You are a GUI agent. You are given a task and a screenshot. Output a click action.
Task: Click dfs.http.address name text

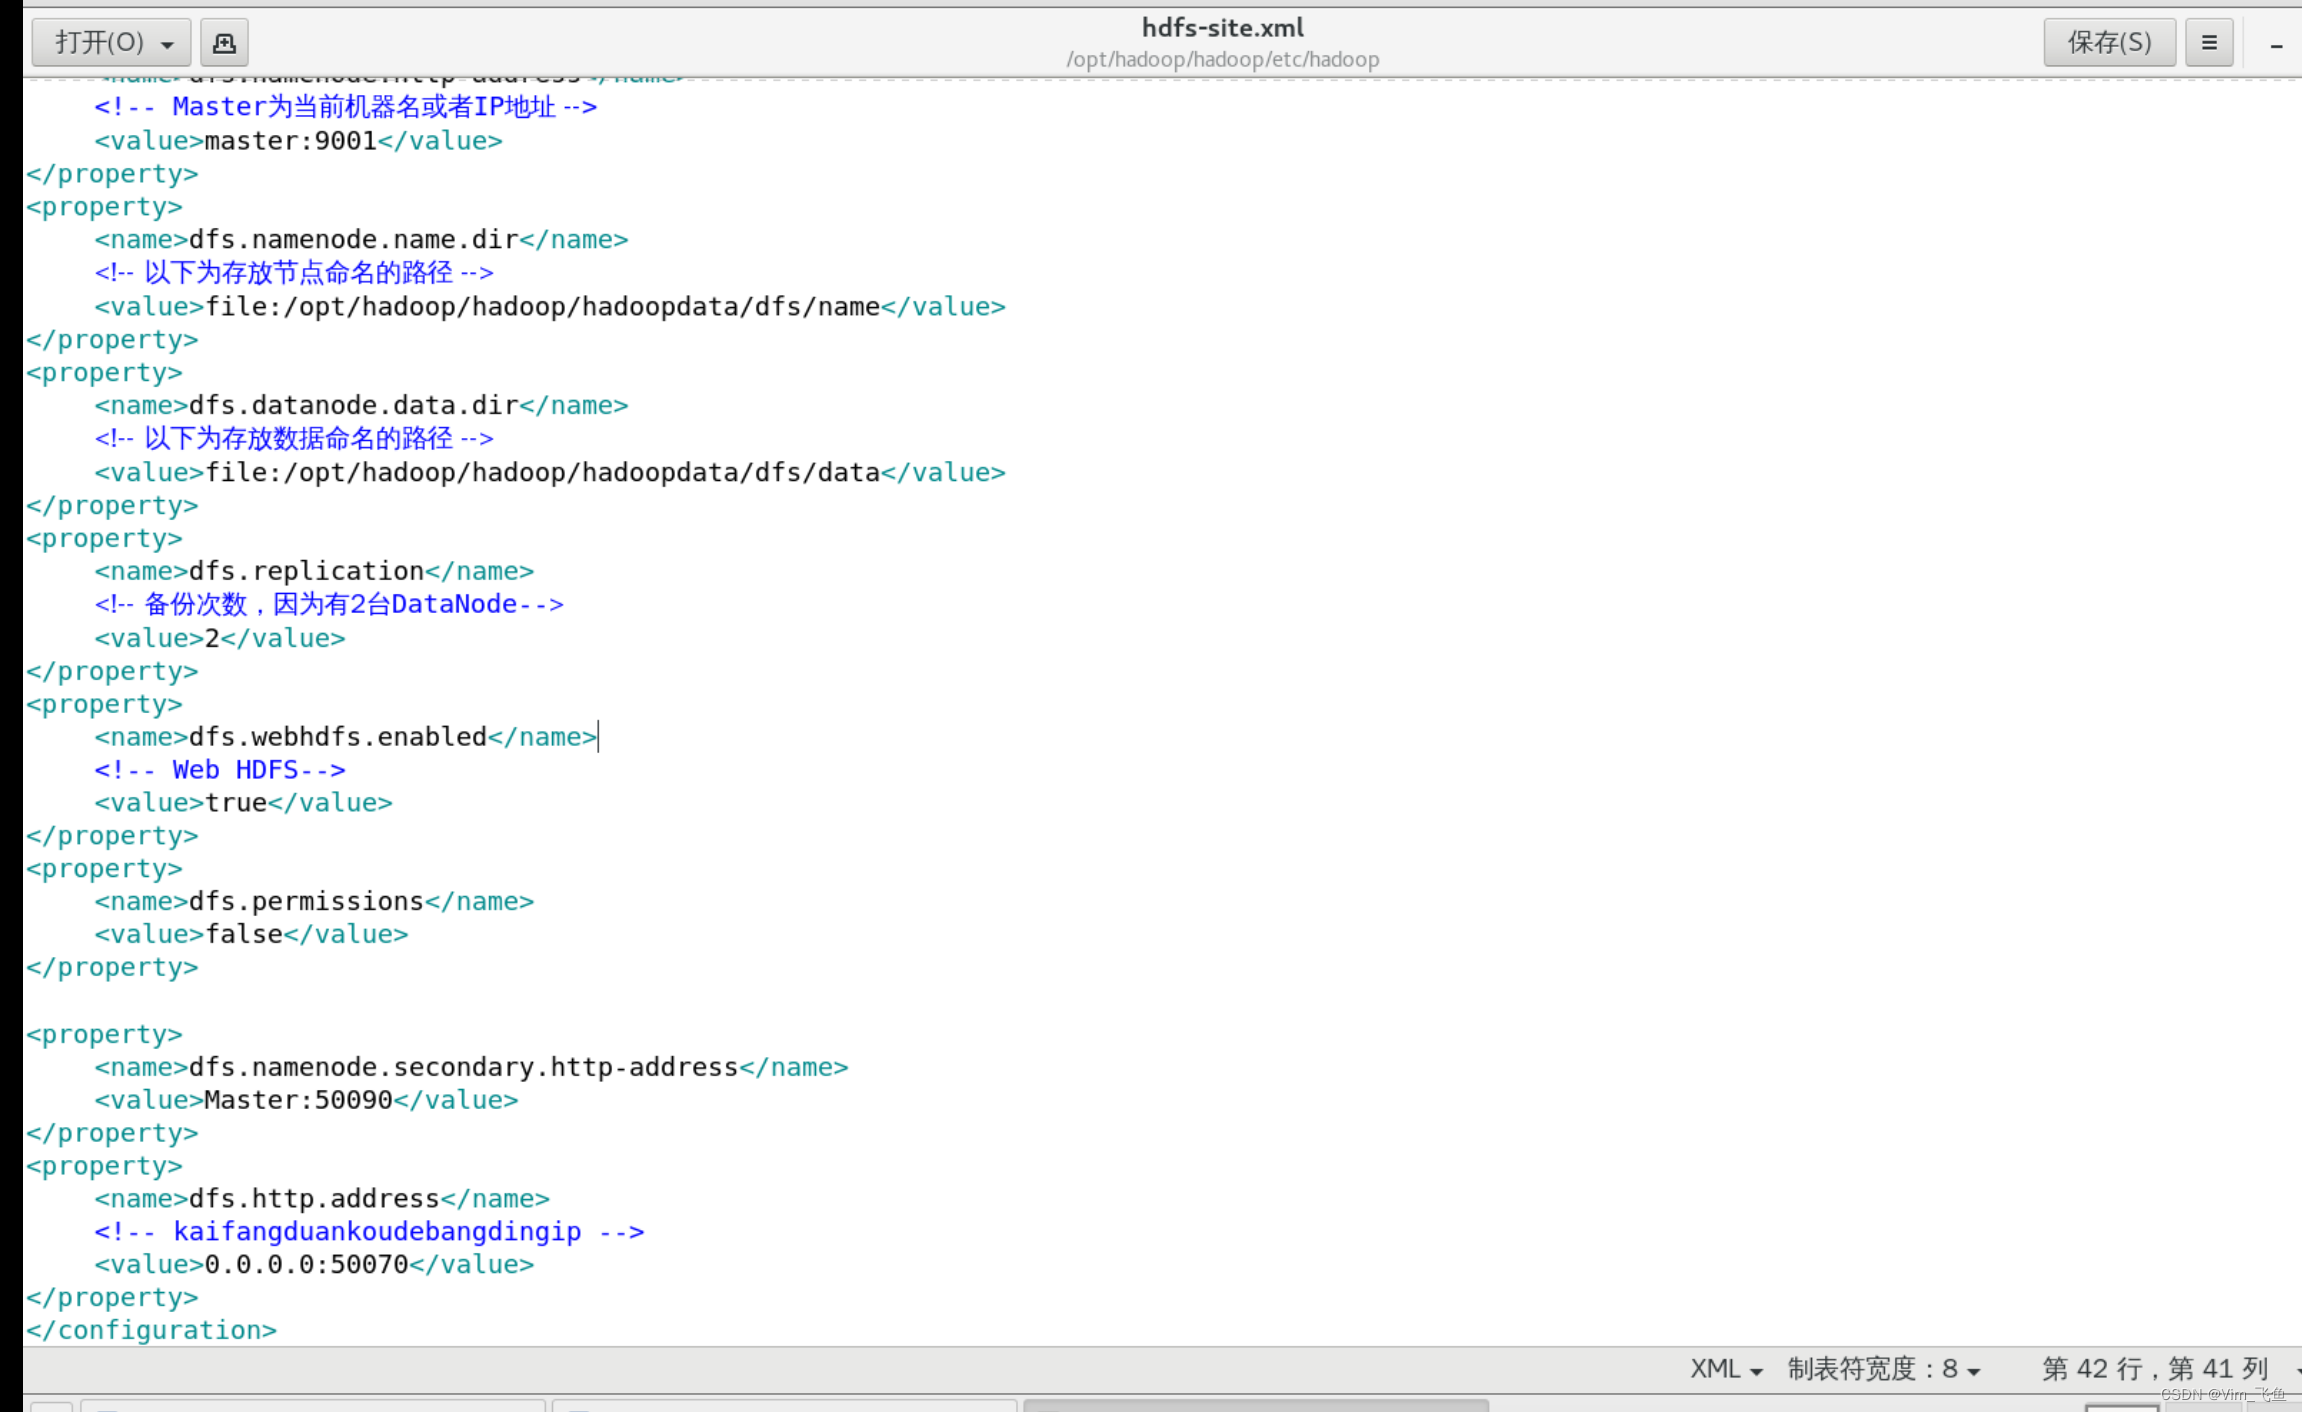click(314, 1199)
